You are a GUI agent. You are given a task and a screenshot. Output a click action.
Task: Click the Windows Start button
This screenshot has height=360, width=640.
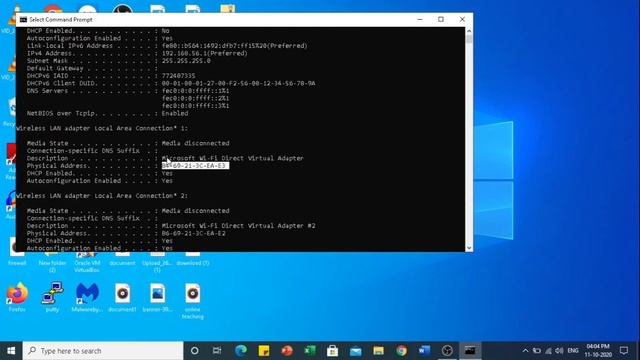(x=11, y=351)
